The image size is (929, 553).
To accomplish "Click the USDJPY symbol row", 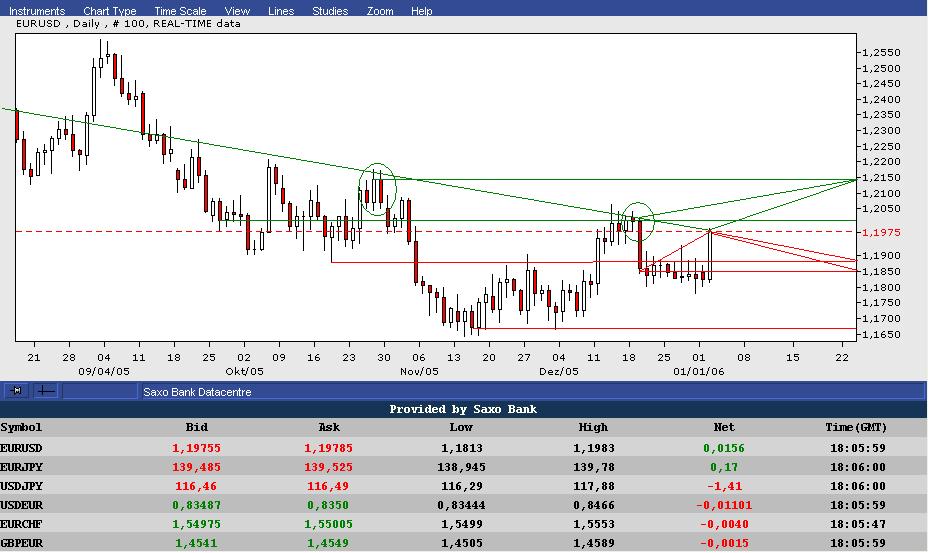I will coord(464,486).
